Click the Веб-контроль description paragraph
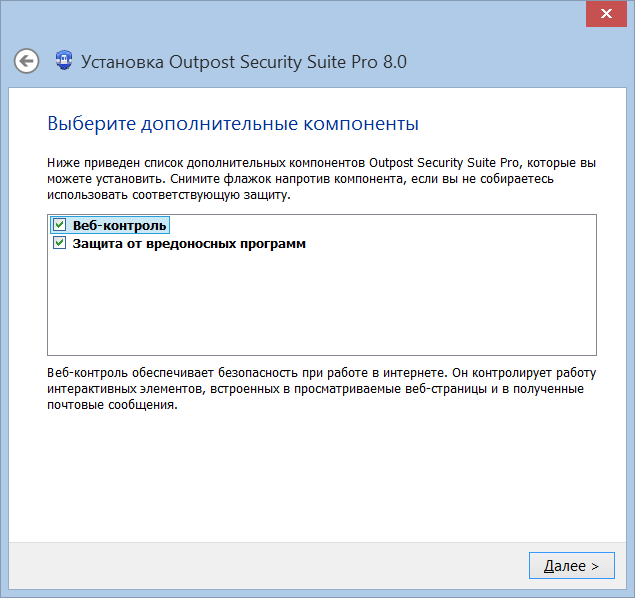This screenshot has height=598, width=635. point(320,388)
